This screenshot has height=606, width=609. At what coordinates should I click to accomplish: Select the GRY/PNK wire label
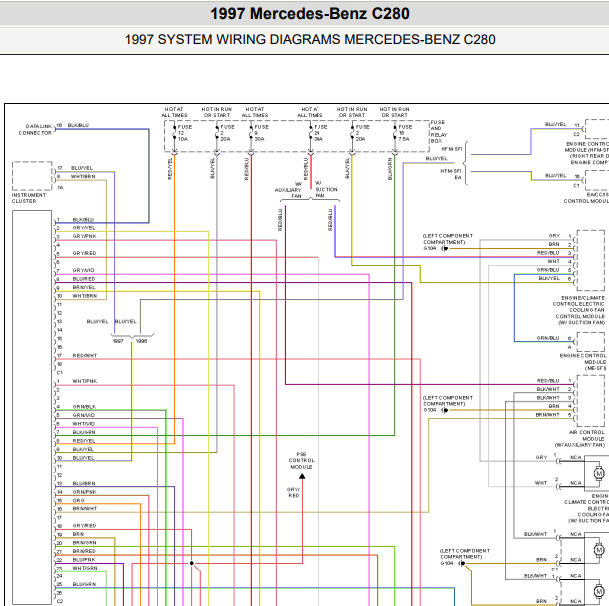click(x=84, y=236)
